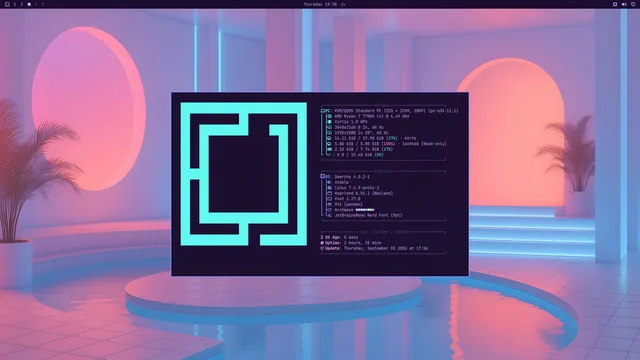Click the 941 (pacman) packages text
The height and width of the screenshot is (360, 640).
pyautogui.click(x=348, y=204)
